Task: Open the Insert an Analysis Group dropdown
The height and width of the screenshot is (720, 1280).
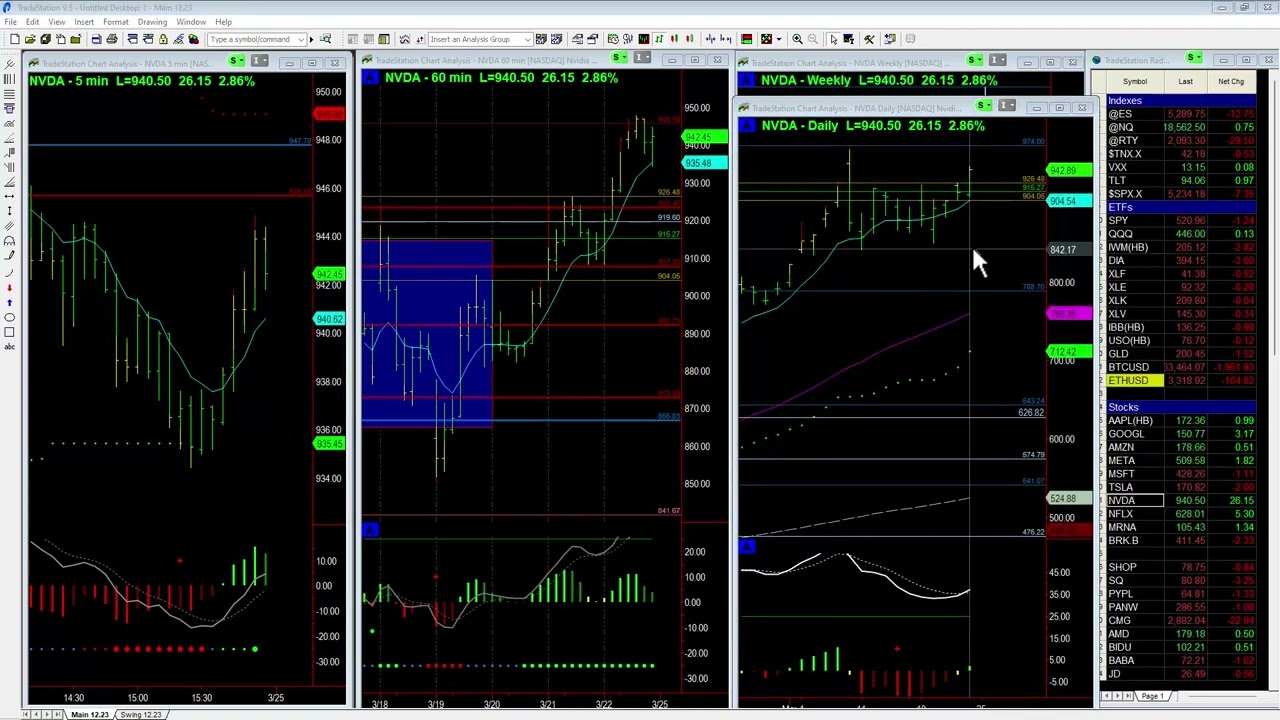Action: pos(528,38)
